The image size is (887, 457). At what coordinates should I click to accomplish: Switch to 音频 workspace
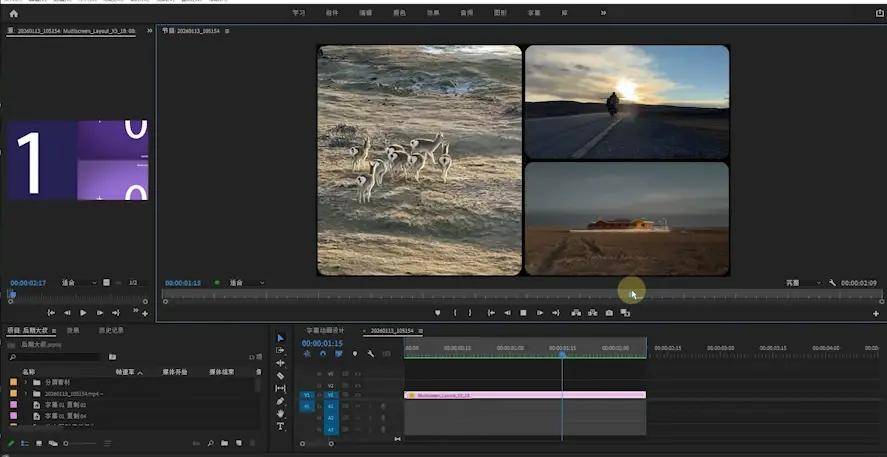tap(467, 12)
